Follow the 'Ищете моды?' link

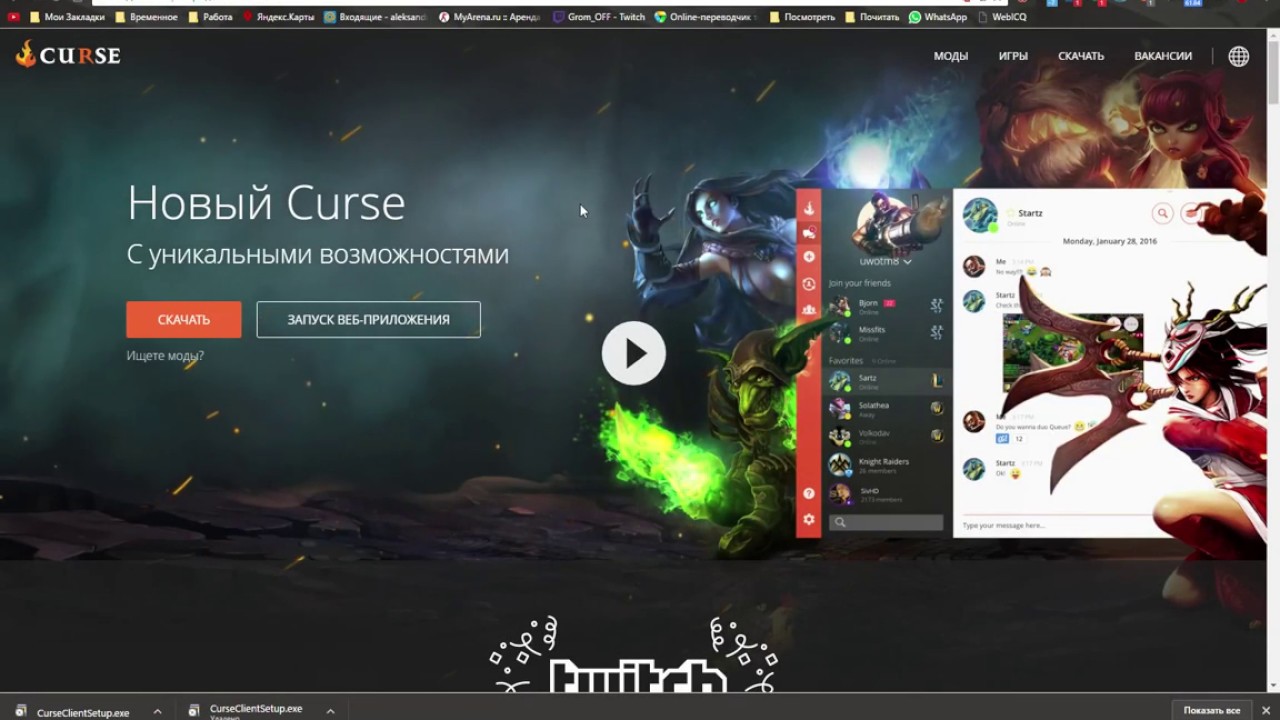[x=165, y=356]
